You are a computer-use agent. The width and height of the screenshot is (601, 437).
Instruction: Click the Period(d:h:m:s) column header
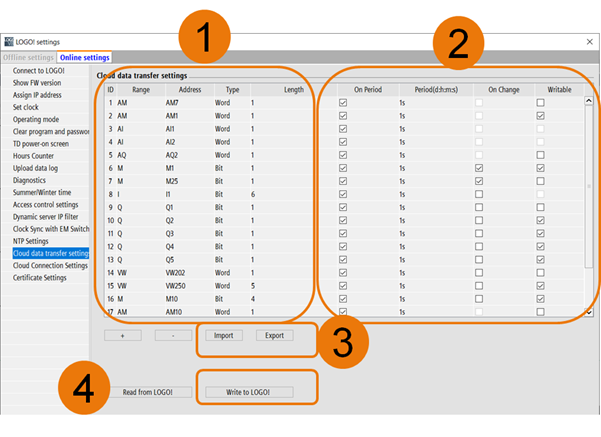[x=436, y=90]
